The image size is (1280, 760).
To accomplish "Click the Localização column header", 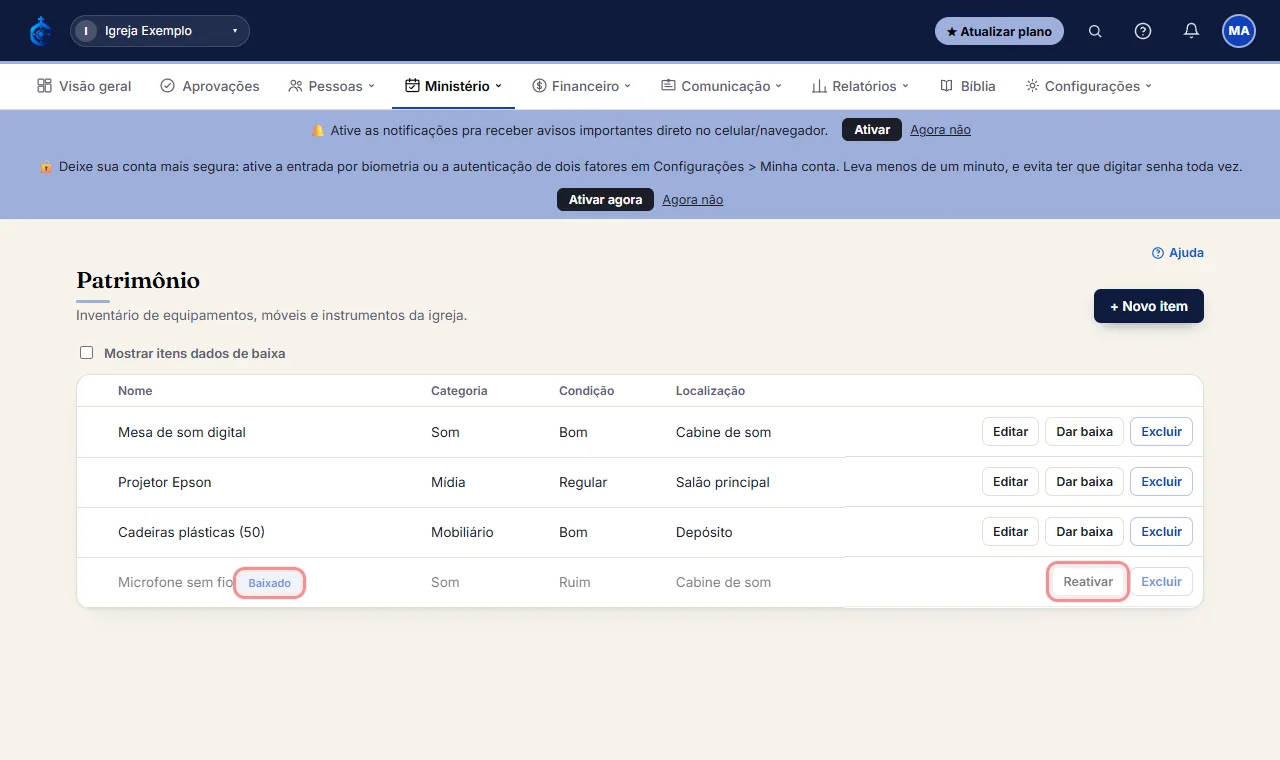I will click(710, 391).
